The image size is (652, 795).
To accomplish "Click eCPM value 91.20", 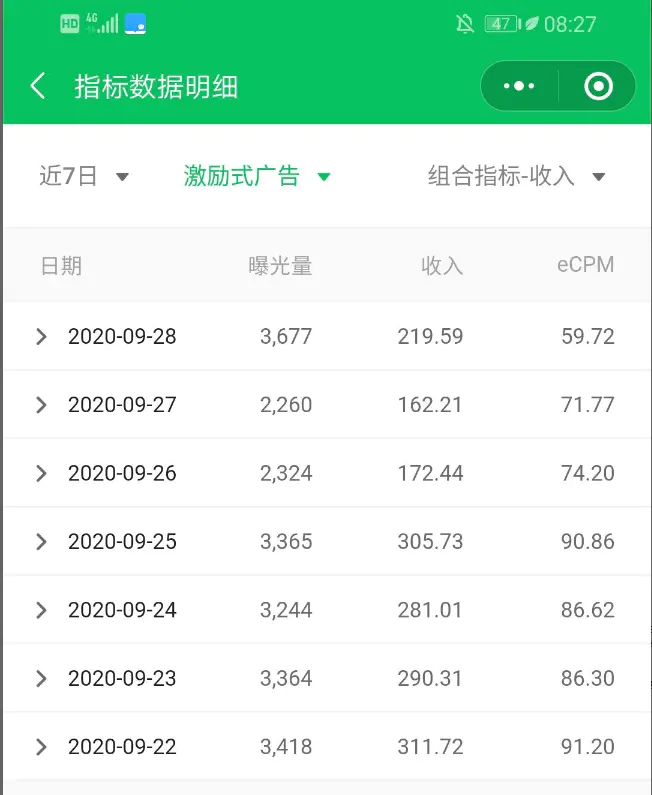I will (x=588, y=747).
